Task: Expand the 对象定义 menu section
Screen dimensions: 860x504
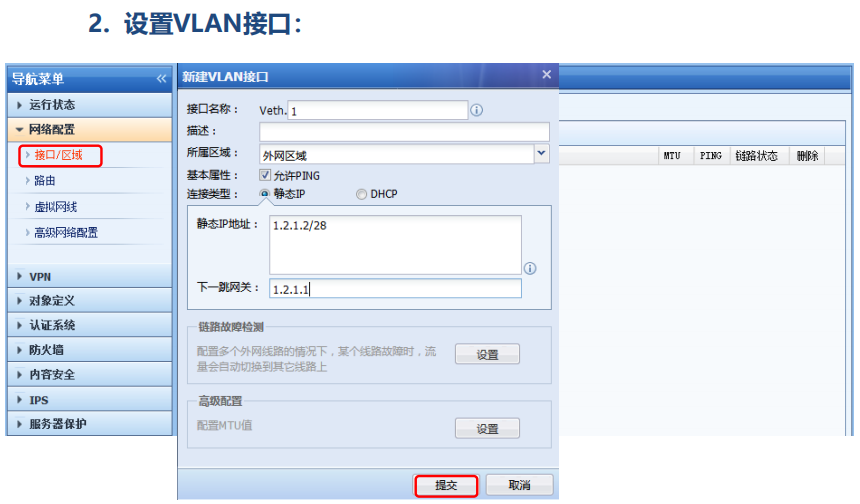Action: (x=90, y=301)
